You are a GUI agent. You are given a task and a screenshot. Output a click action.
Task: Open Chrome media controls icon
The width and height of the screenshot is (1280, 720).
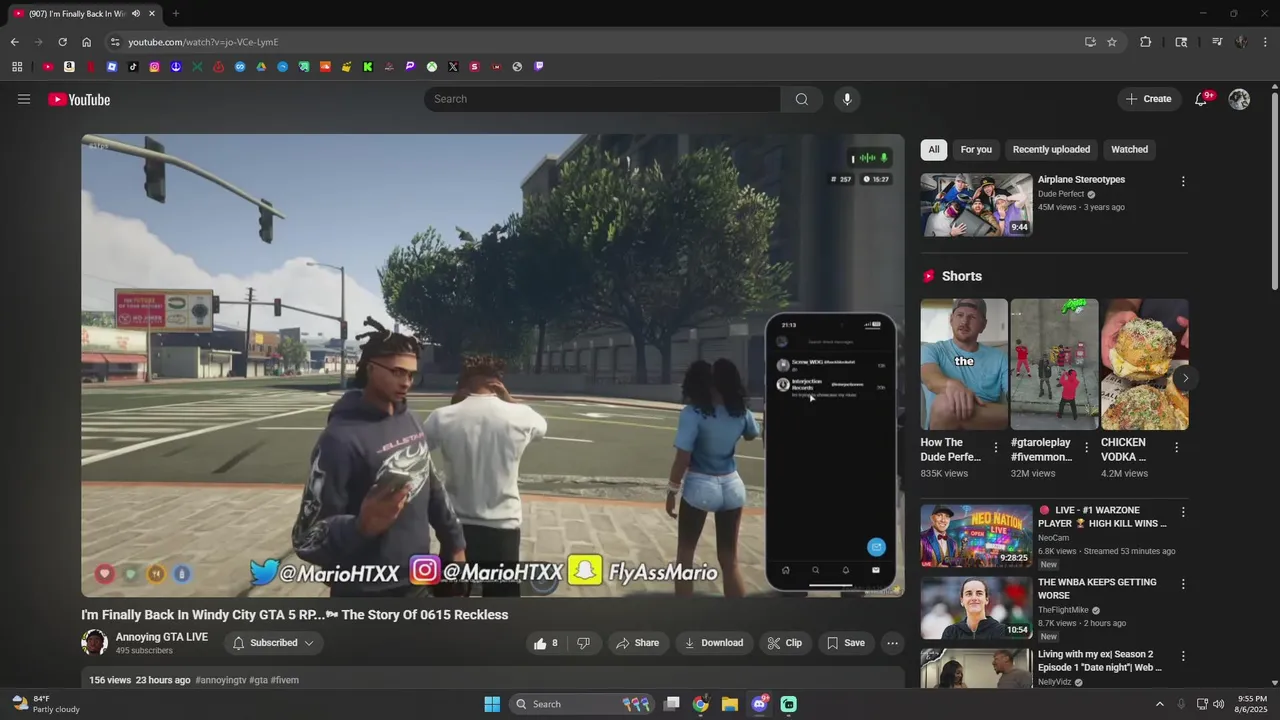point(1217,42)
